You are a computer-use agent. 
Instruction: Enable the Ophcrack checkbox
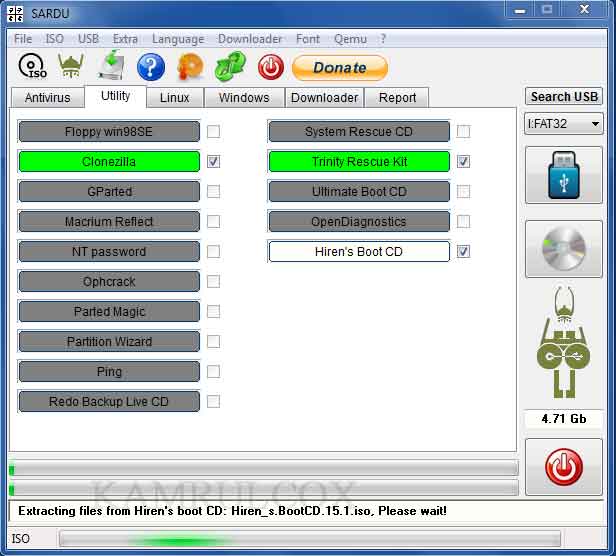pos(213,281)
